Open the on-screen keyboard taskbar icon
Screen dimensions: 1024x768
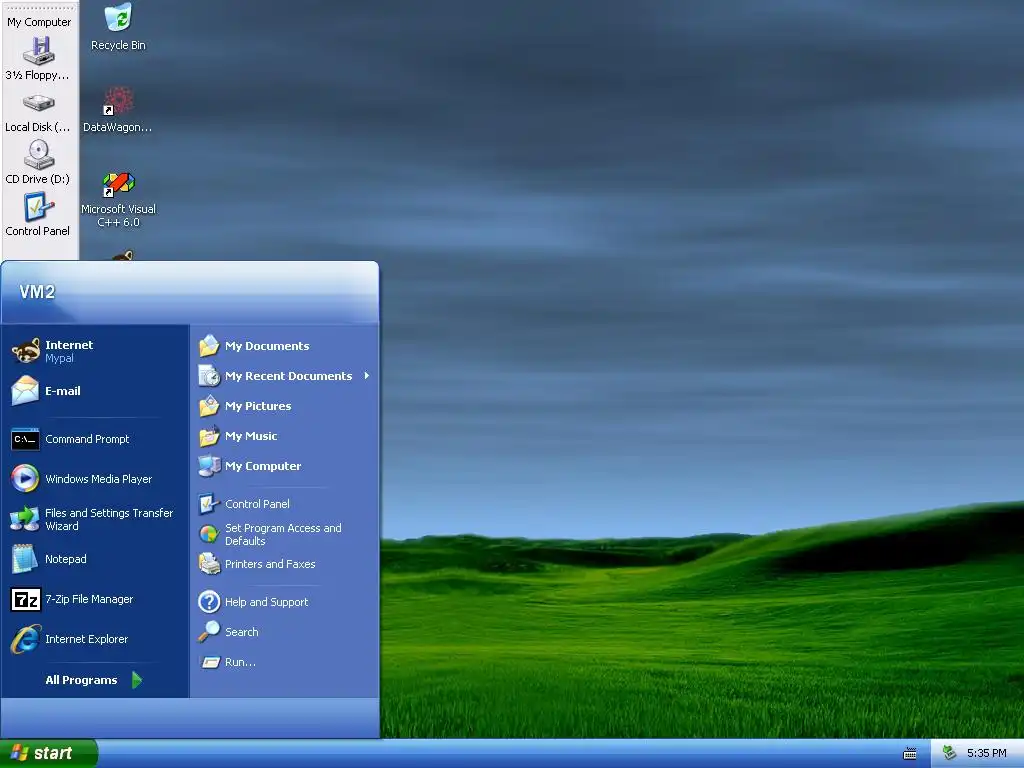910,754
